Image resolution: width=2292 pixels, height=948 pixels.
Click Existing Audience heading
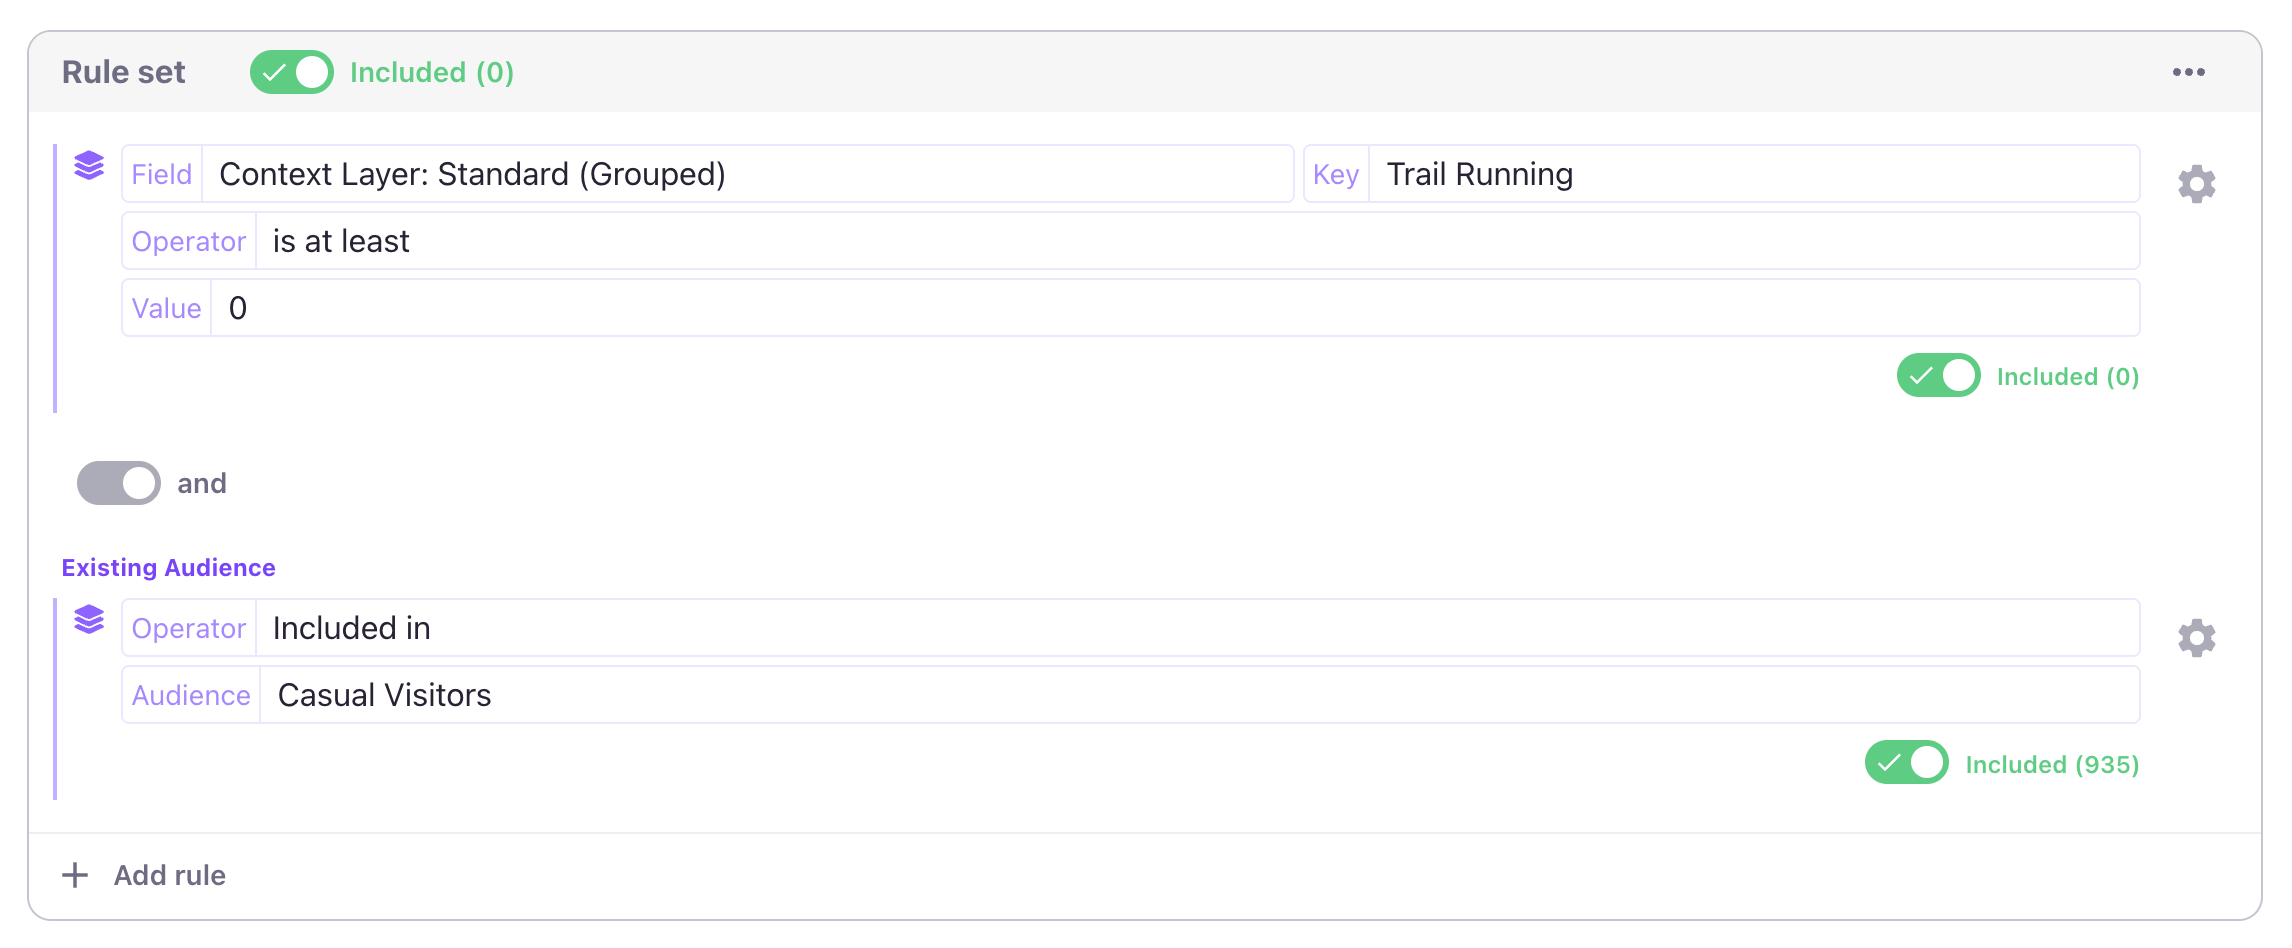[168, 567]
